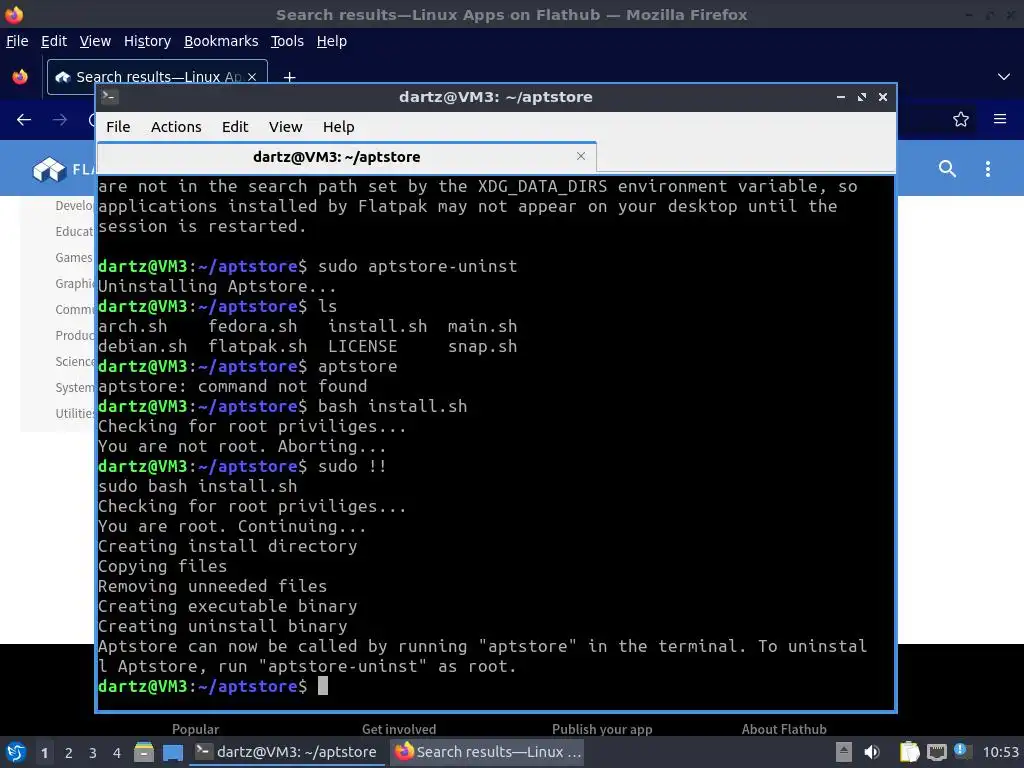Viewport: 1024px width, 768px height.
Task: Click the network monitor tray icon
Action: click(x=936, y=752)
